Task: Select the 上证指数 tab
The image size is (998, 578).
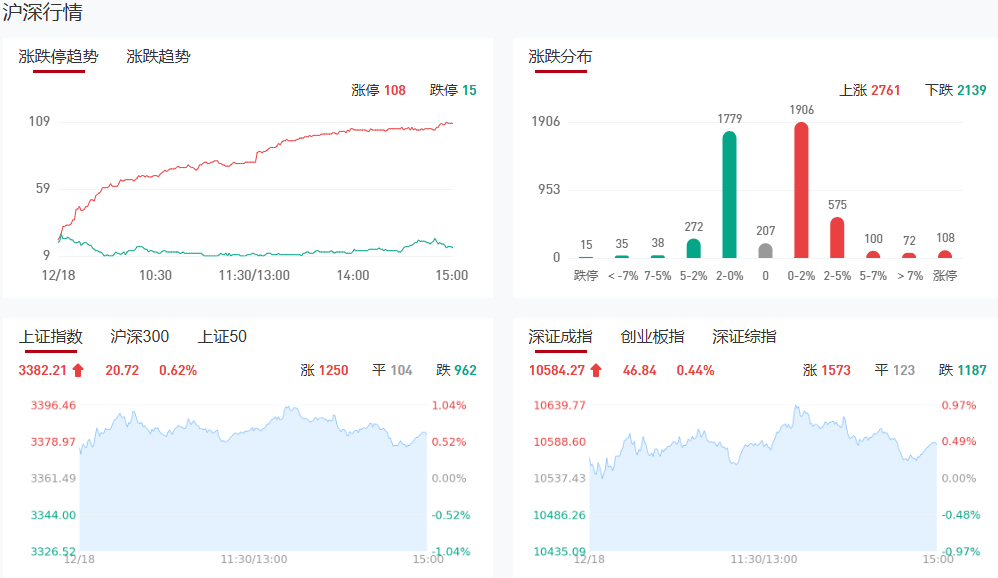Action: [51, 336]
